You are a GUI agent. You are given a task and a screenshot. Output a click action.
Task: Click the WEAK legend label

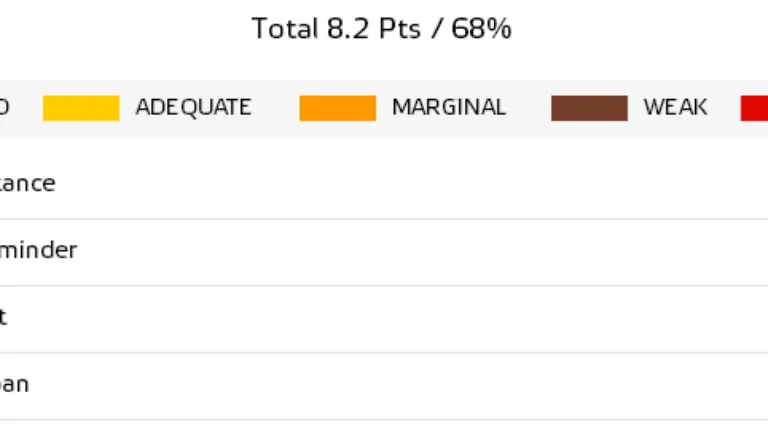[675, 108]
